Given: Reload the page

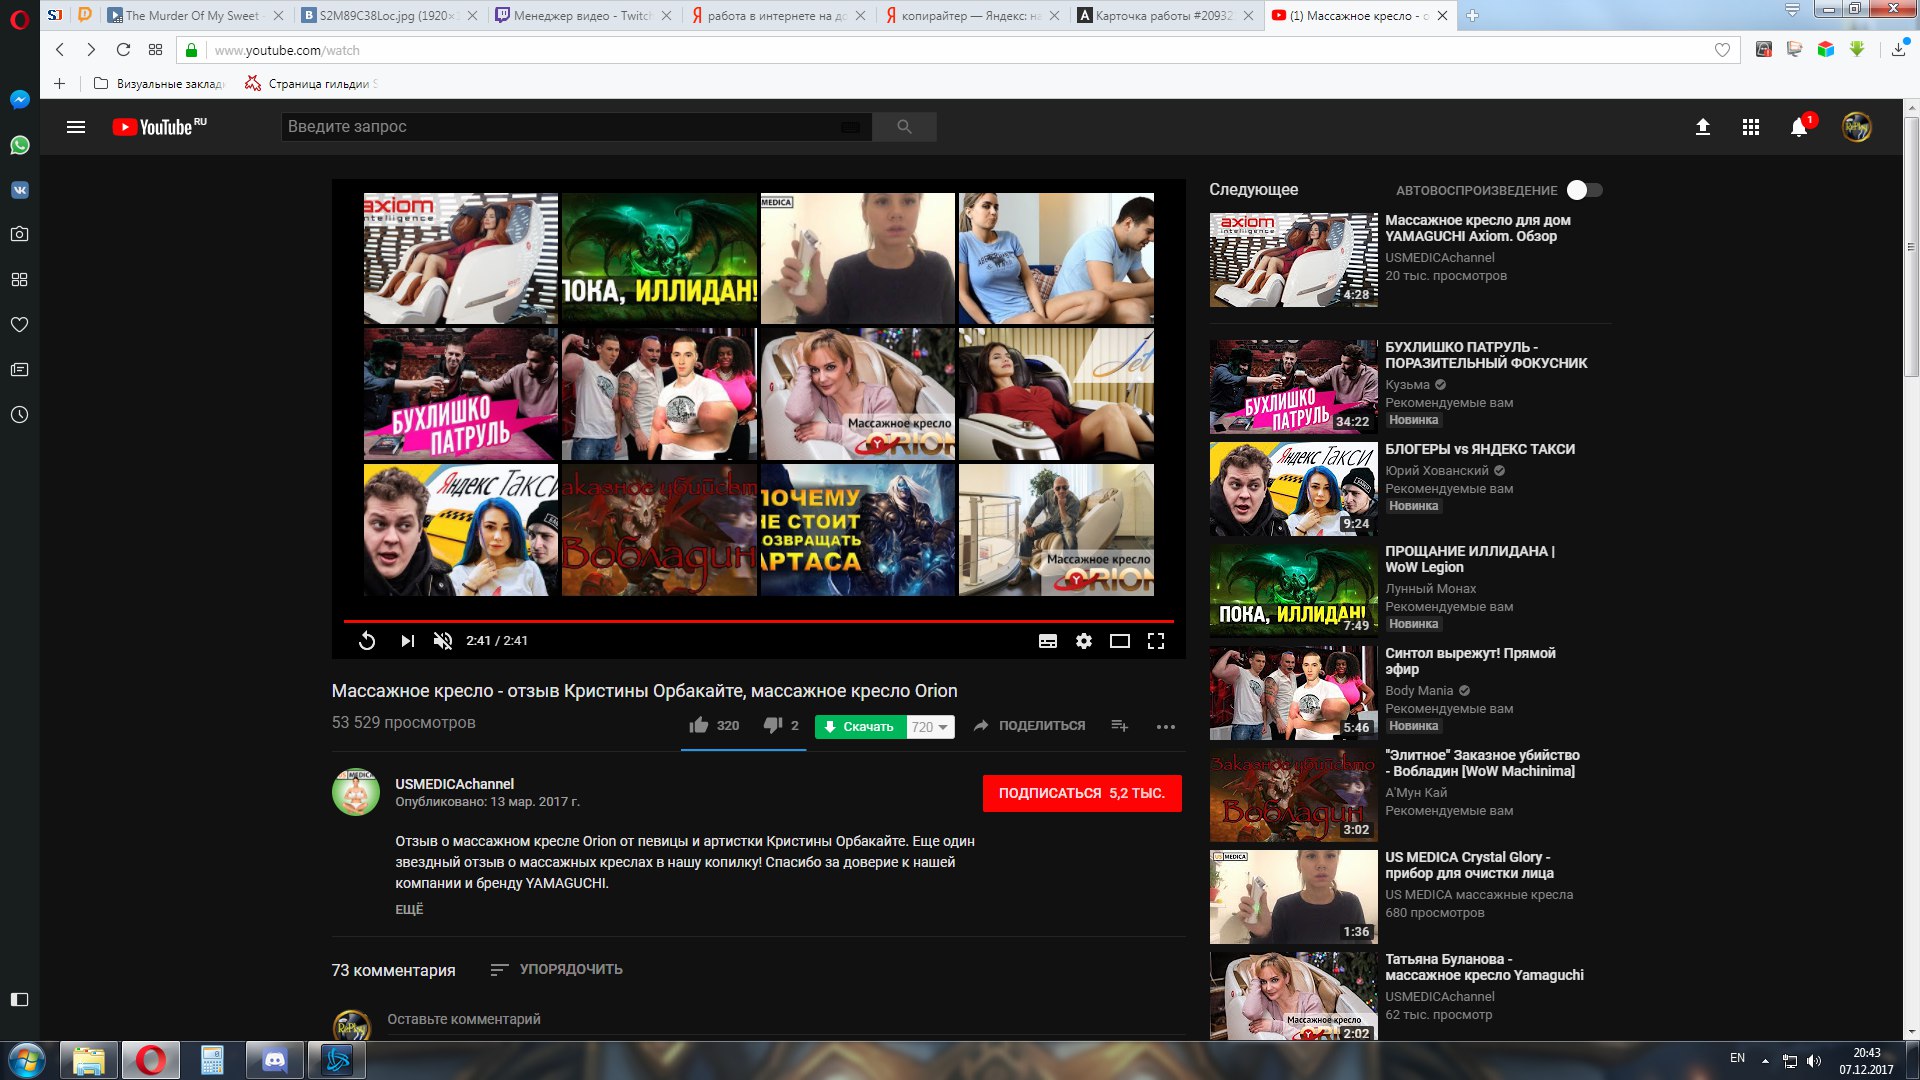Looking at the screenshot, I should (x=123, y=50).
